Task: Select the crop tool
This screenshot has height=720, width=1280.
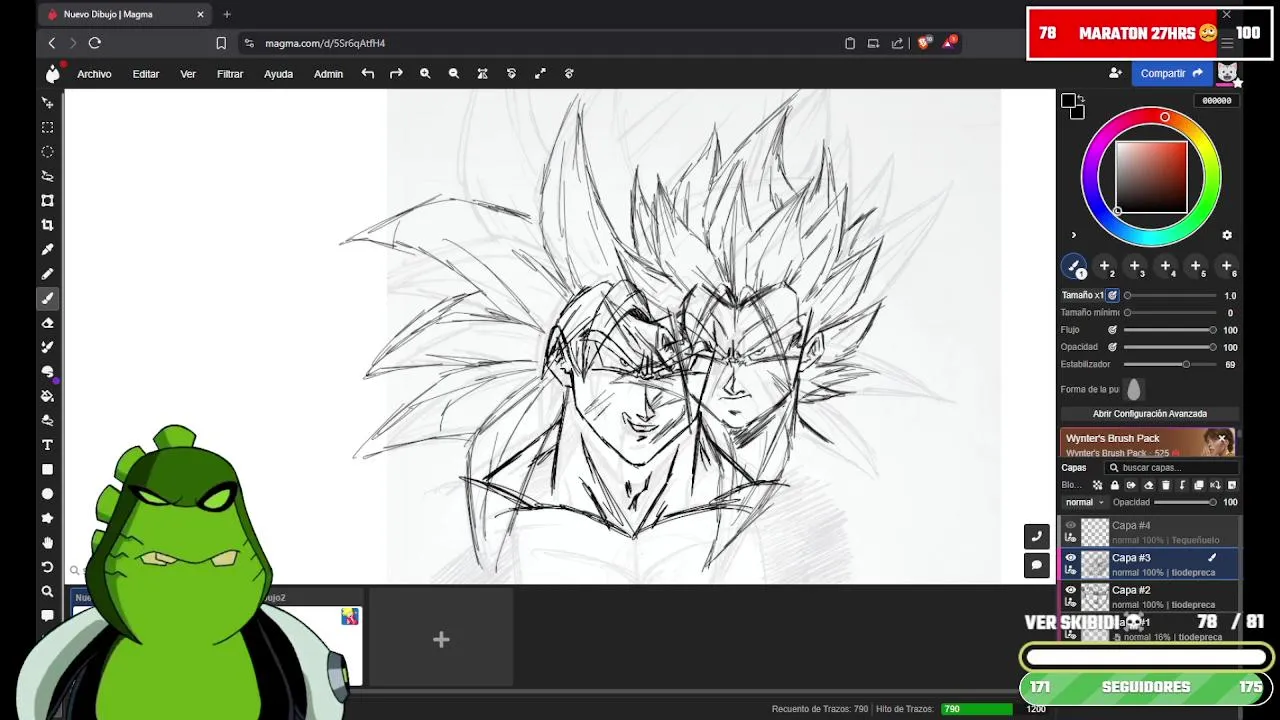Action: pyautogui.click(x=47, y=225)
